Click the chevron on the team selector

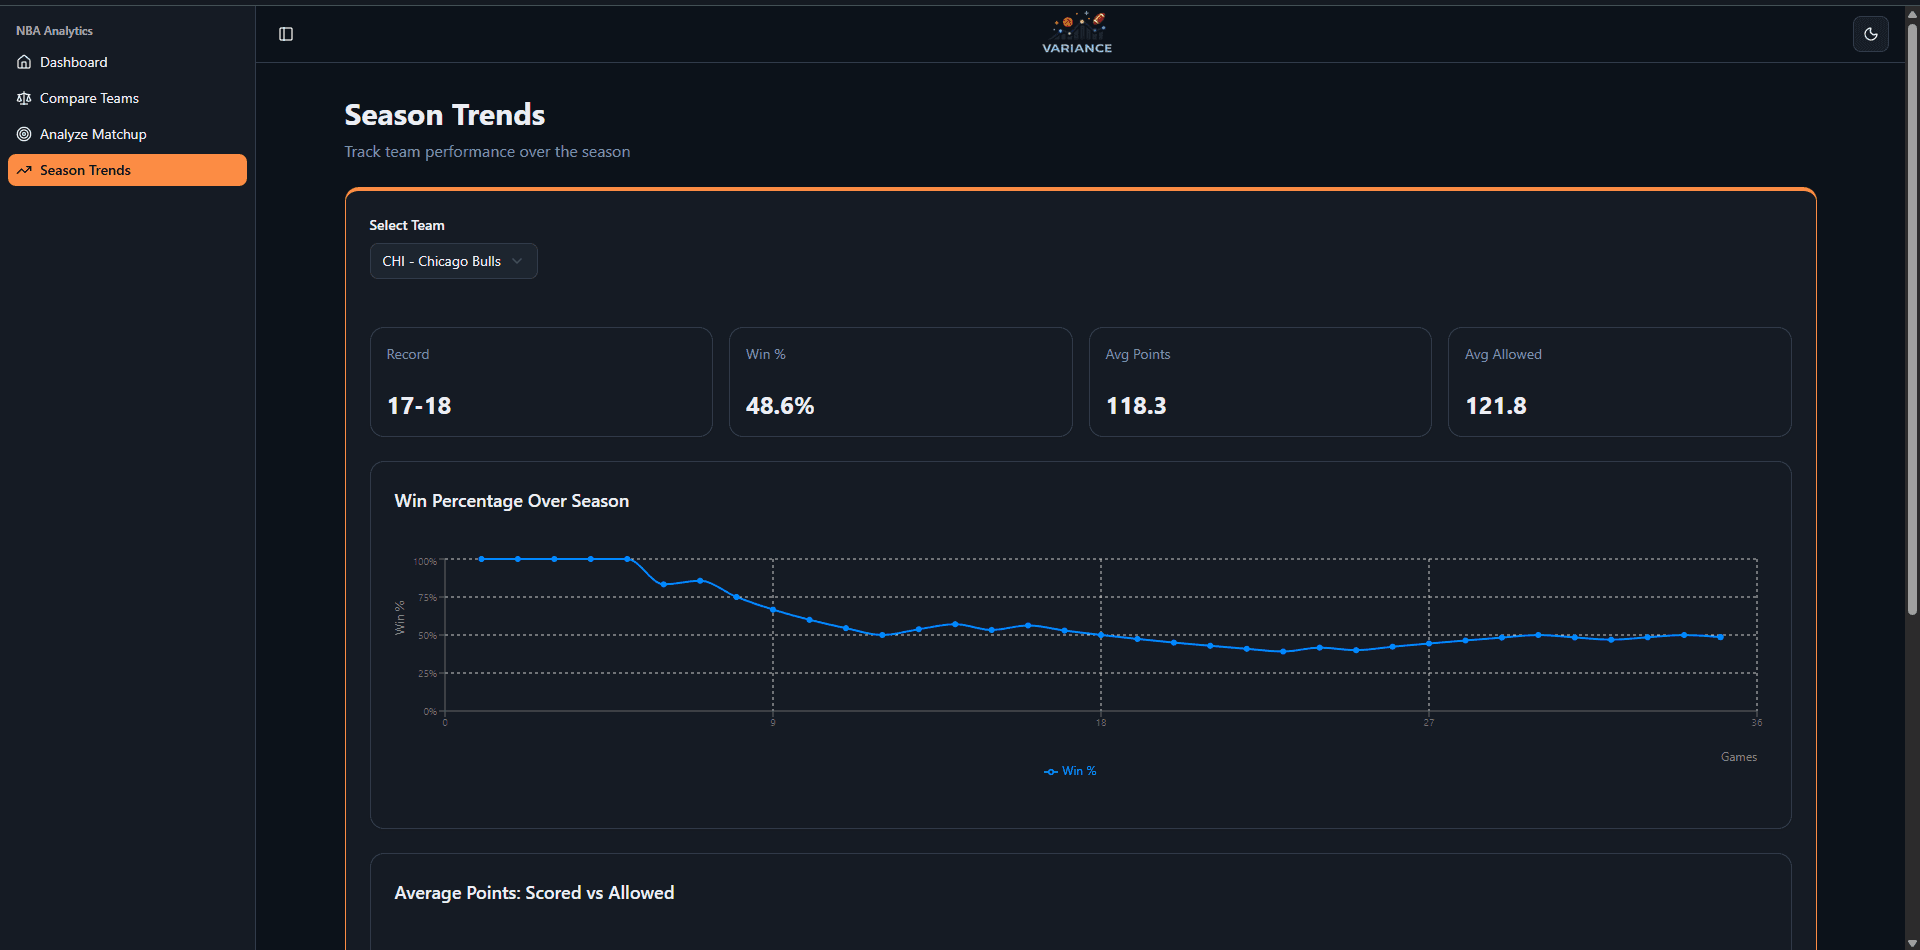[x=518, y=261]
